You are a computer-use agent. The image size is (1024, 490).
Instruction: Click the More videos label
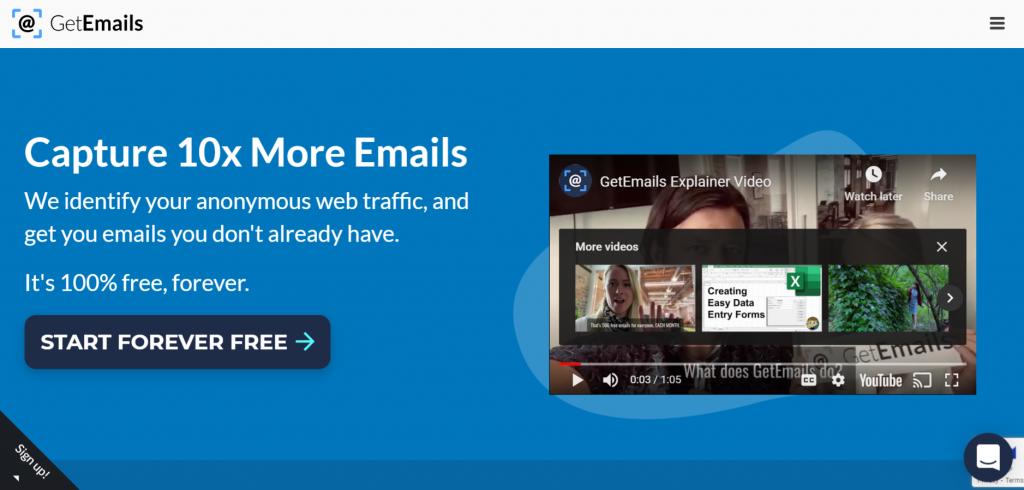click(x=607, y=247)
